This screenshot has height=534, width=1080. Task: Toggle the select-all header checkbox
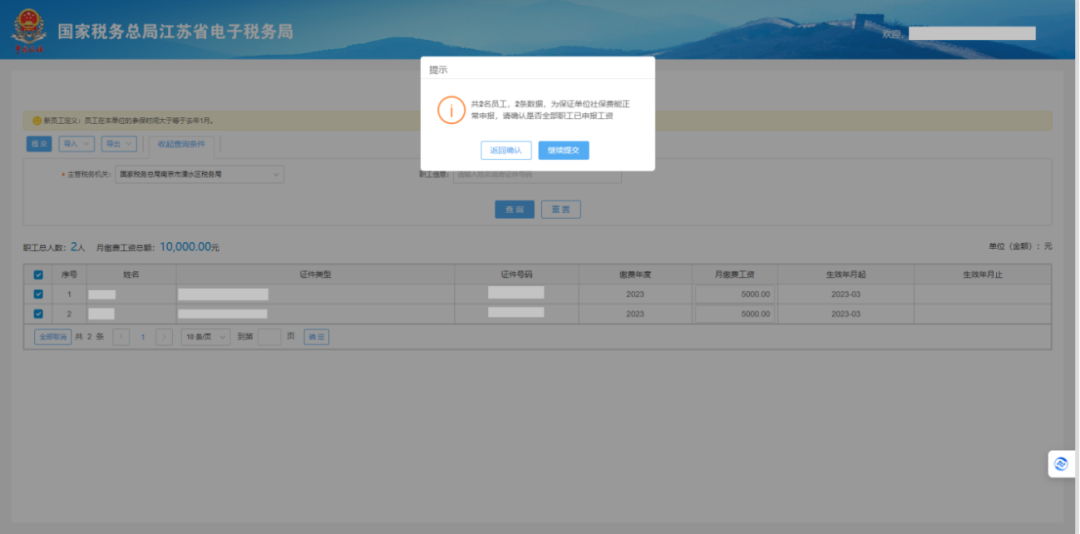pyautogui.click(x=38, y=274)
